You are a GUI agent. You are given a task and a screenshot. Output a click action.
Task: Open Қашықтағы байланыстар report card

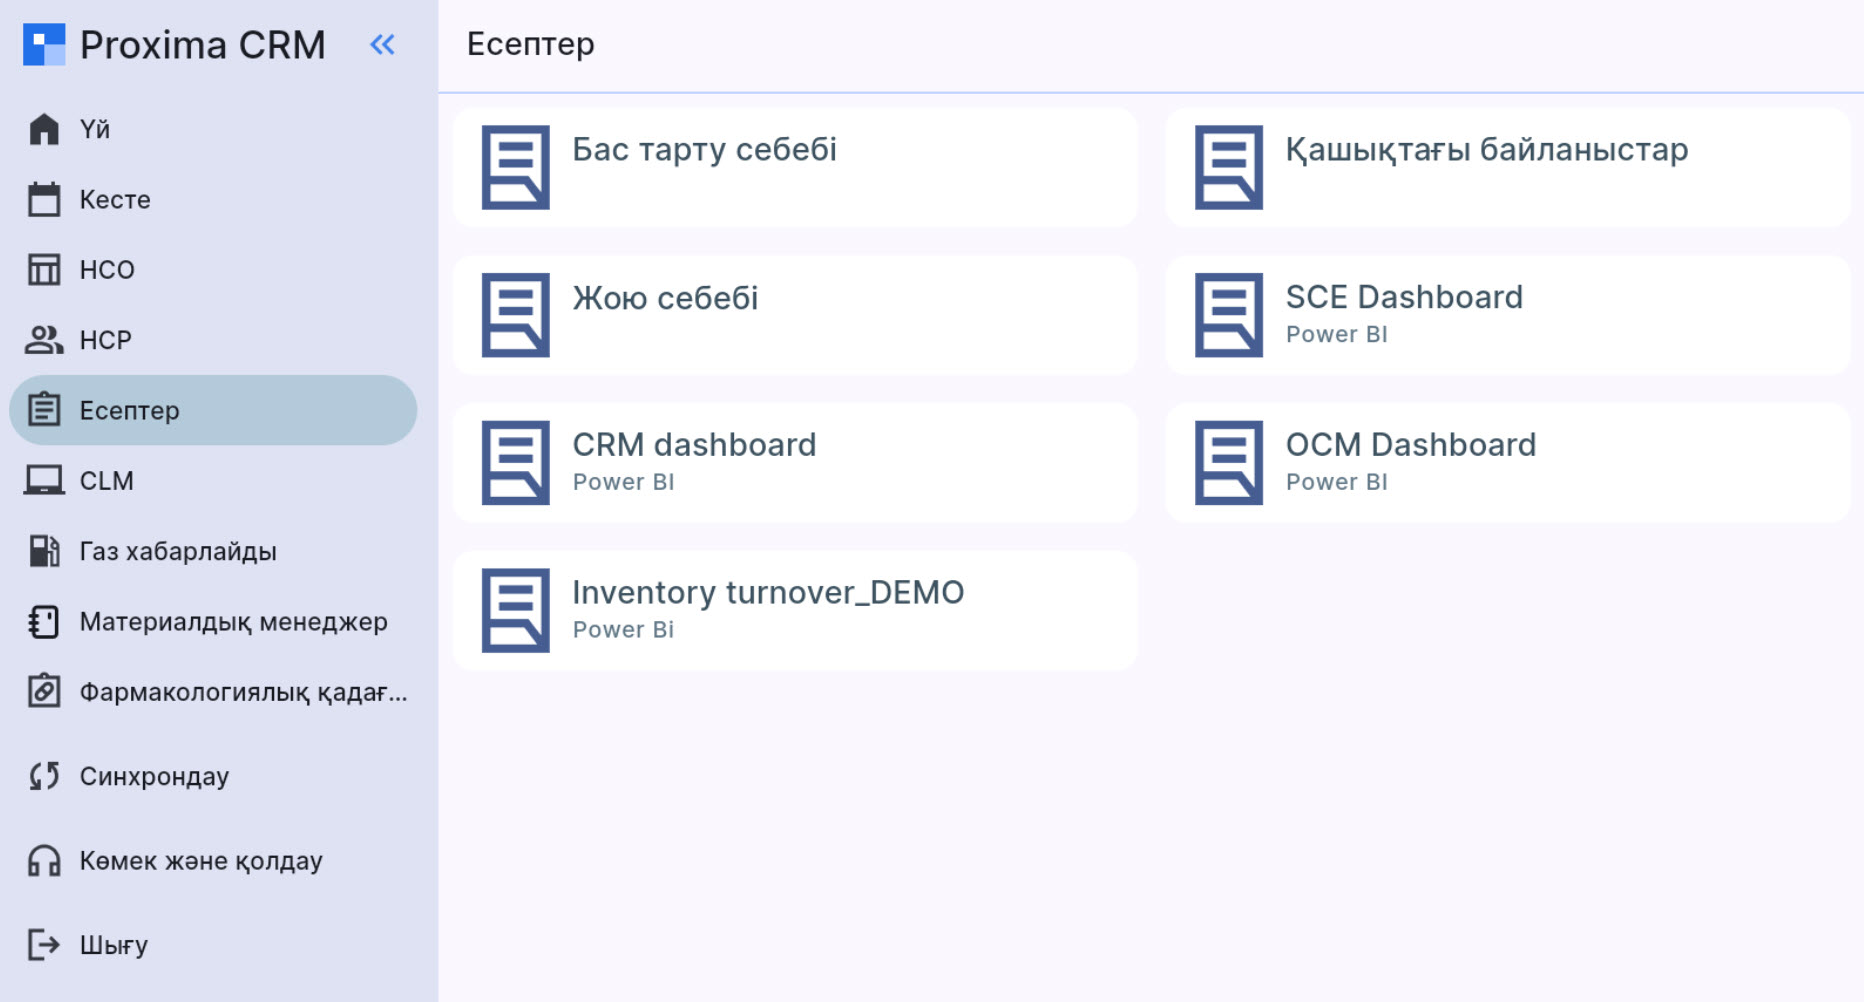pos(1507,167)
